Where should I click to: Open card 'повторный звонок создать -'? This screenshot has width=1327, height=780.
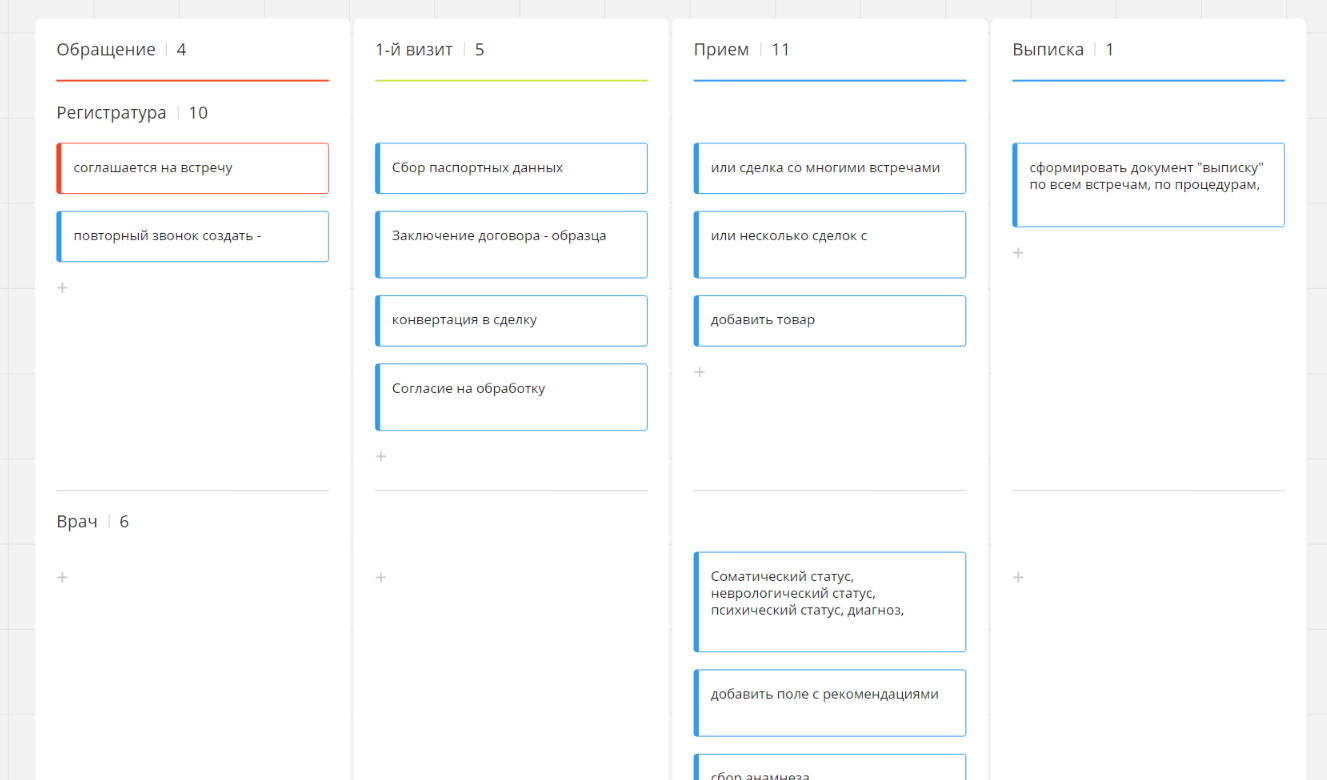coord(192,236)
